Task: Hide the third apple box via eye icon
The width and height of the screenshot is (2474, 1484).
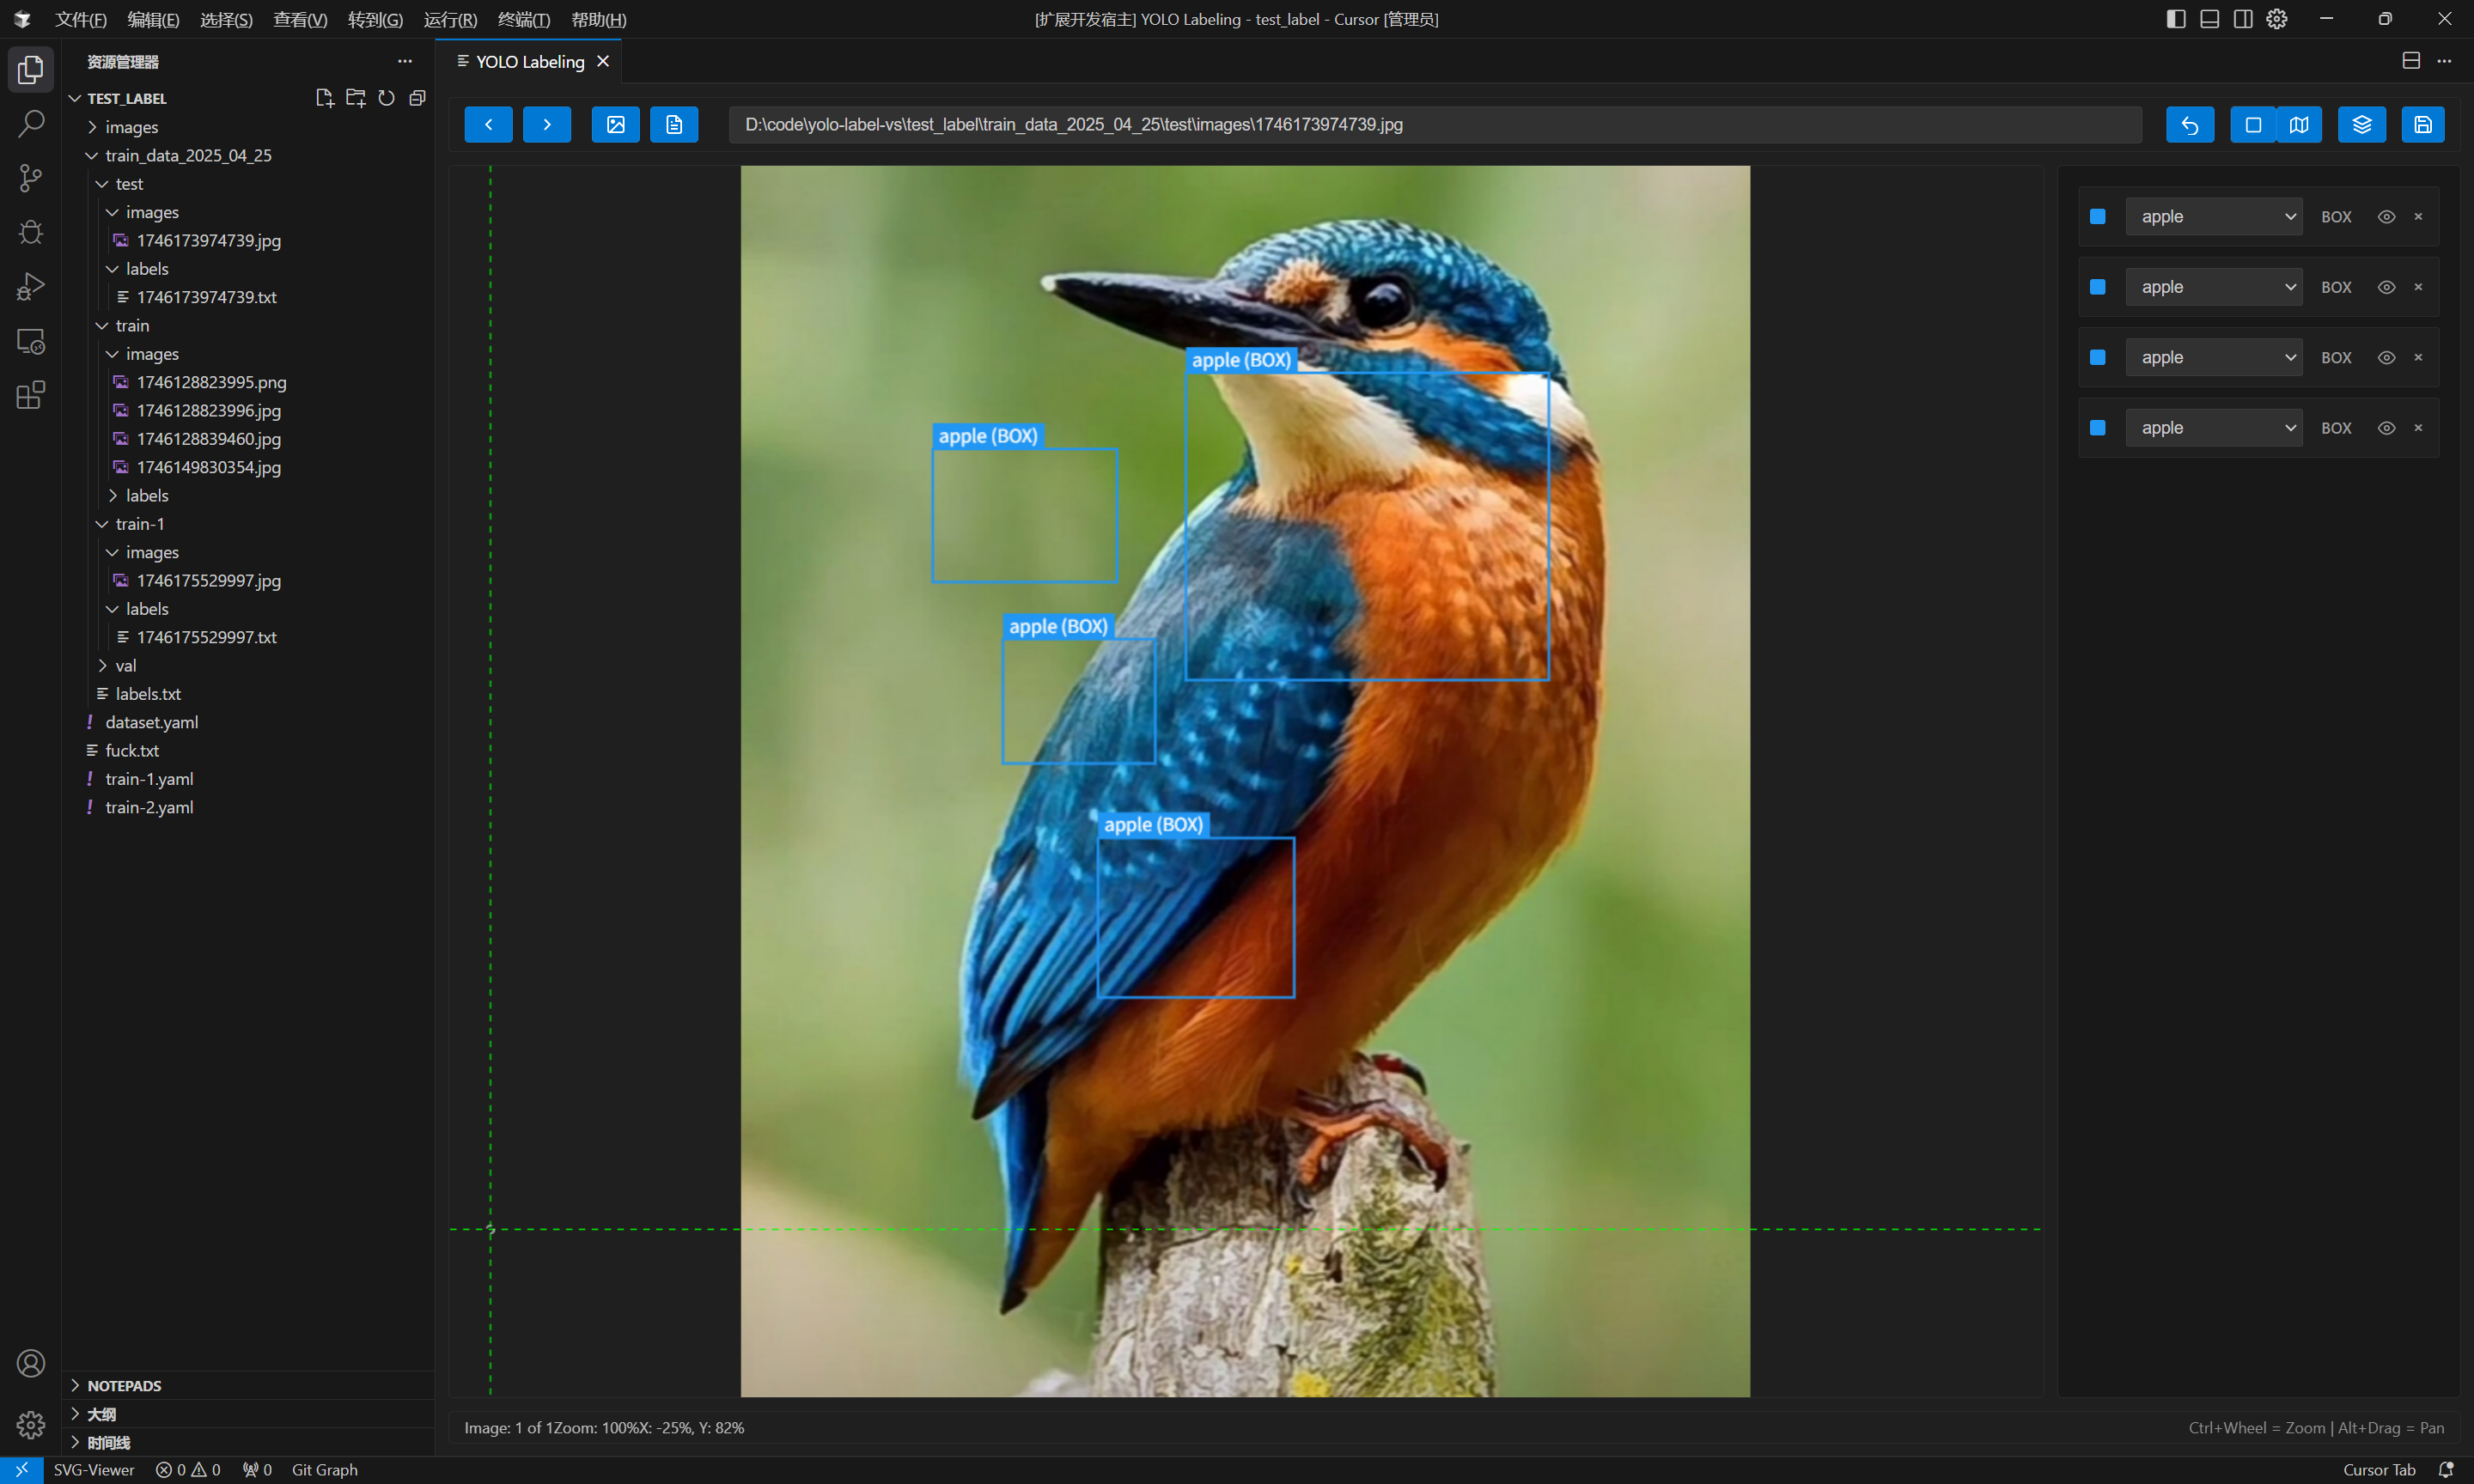Action: [x=2386, y=358]
